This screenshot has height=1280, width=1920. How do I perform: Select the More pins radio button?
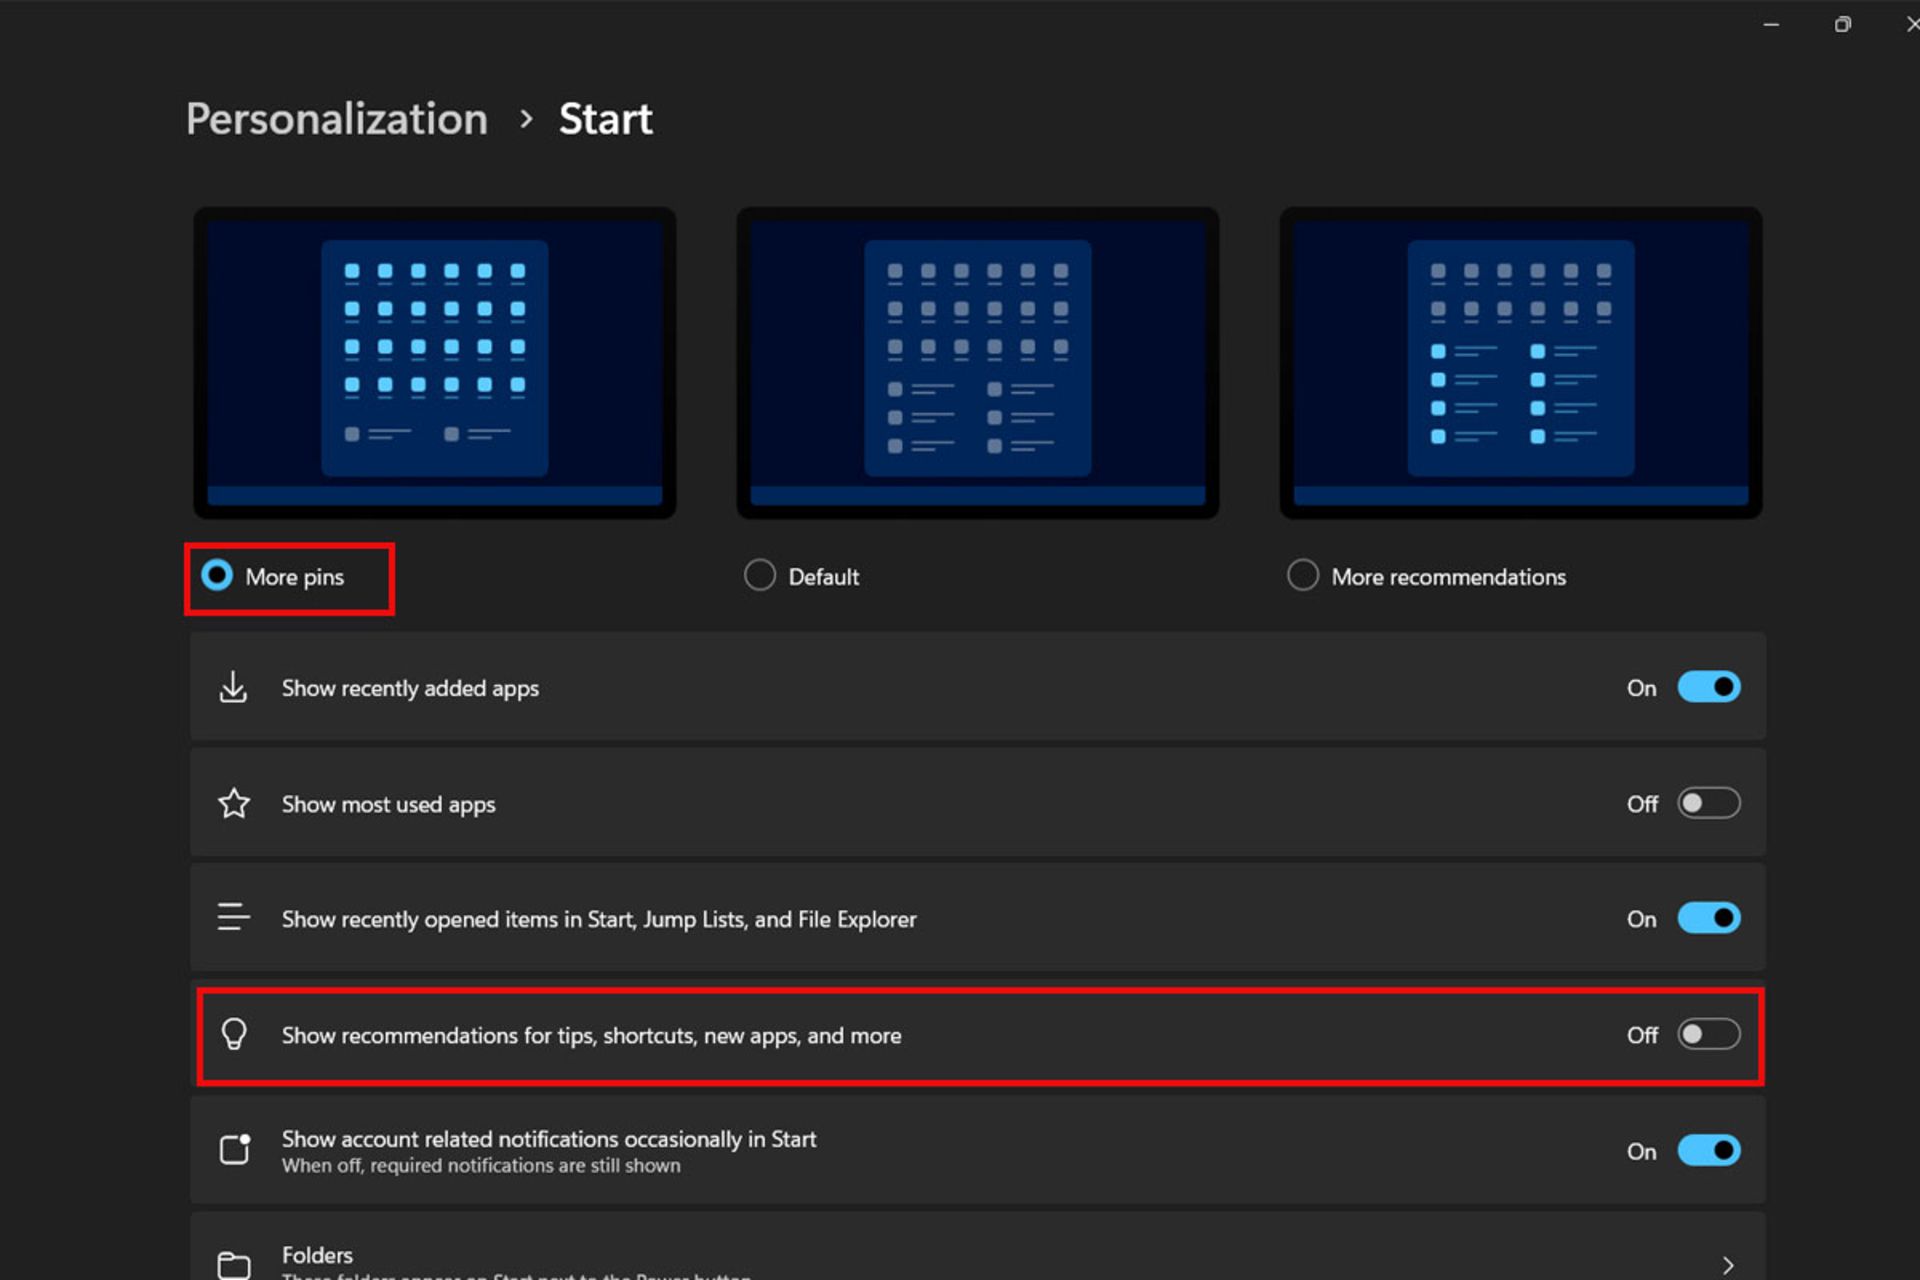pos(217,575)
